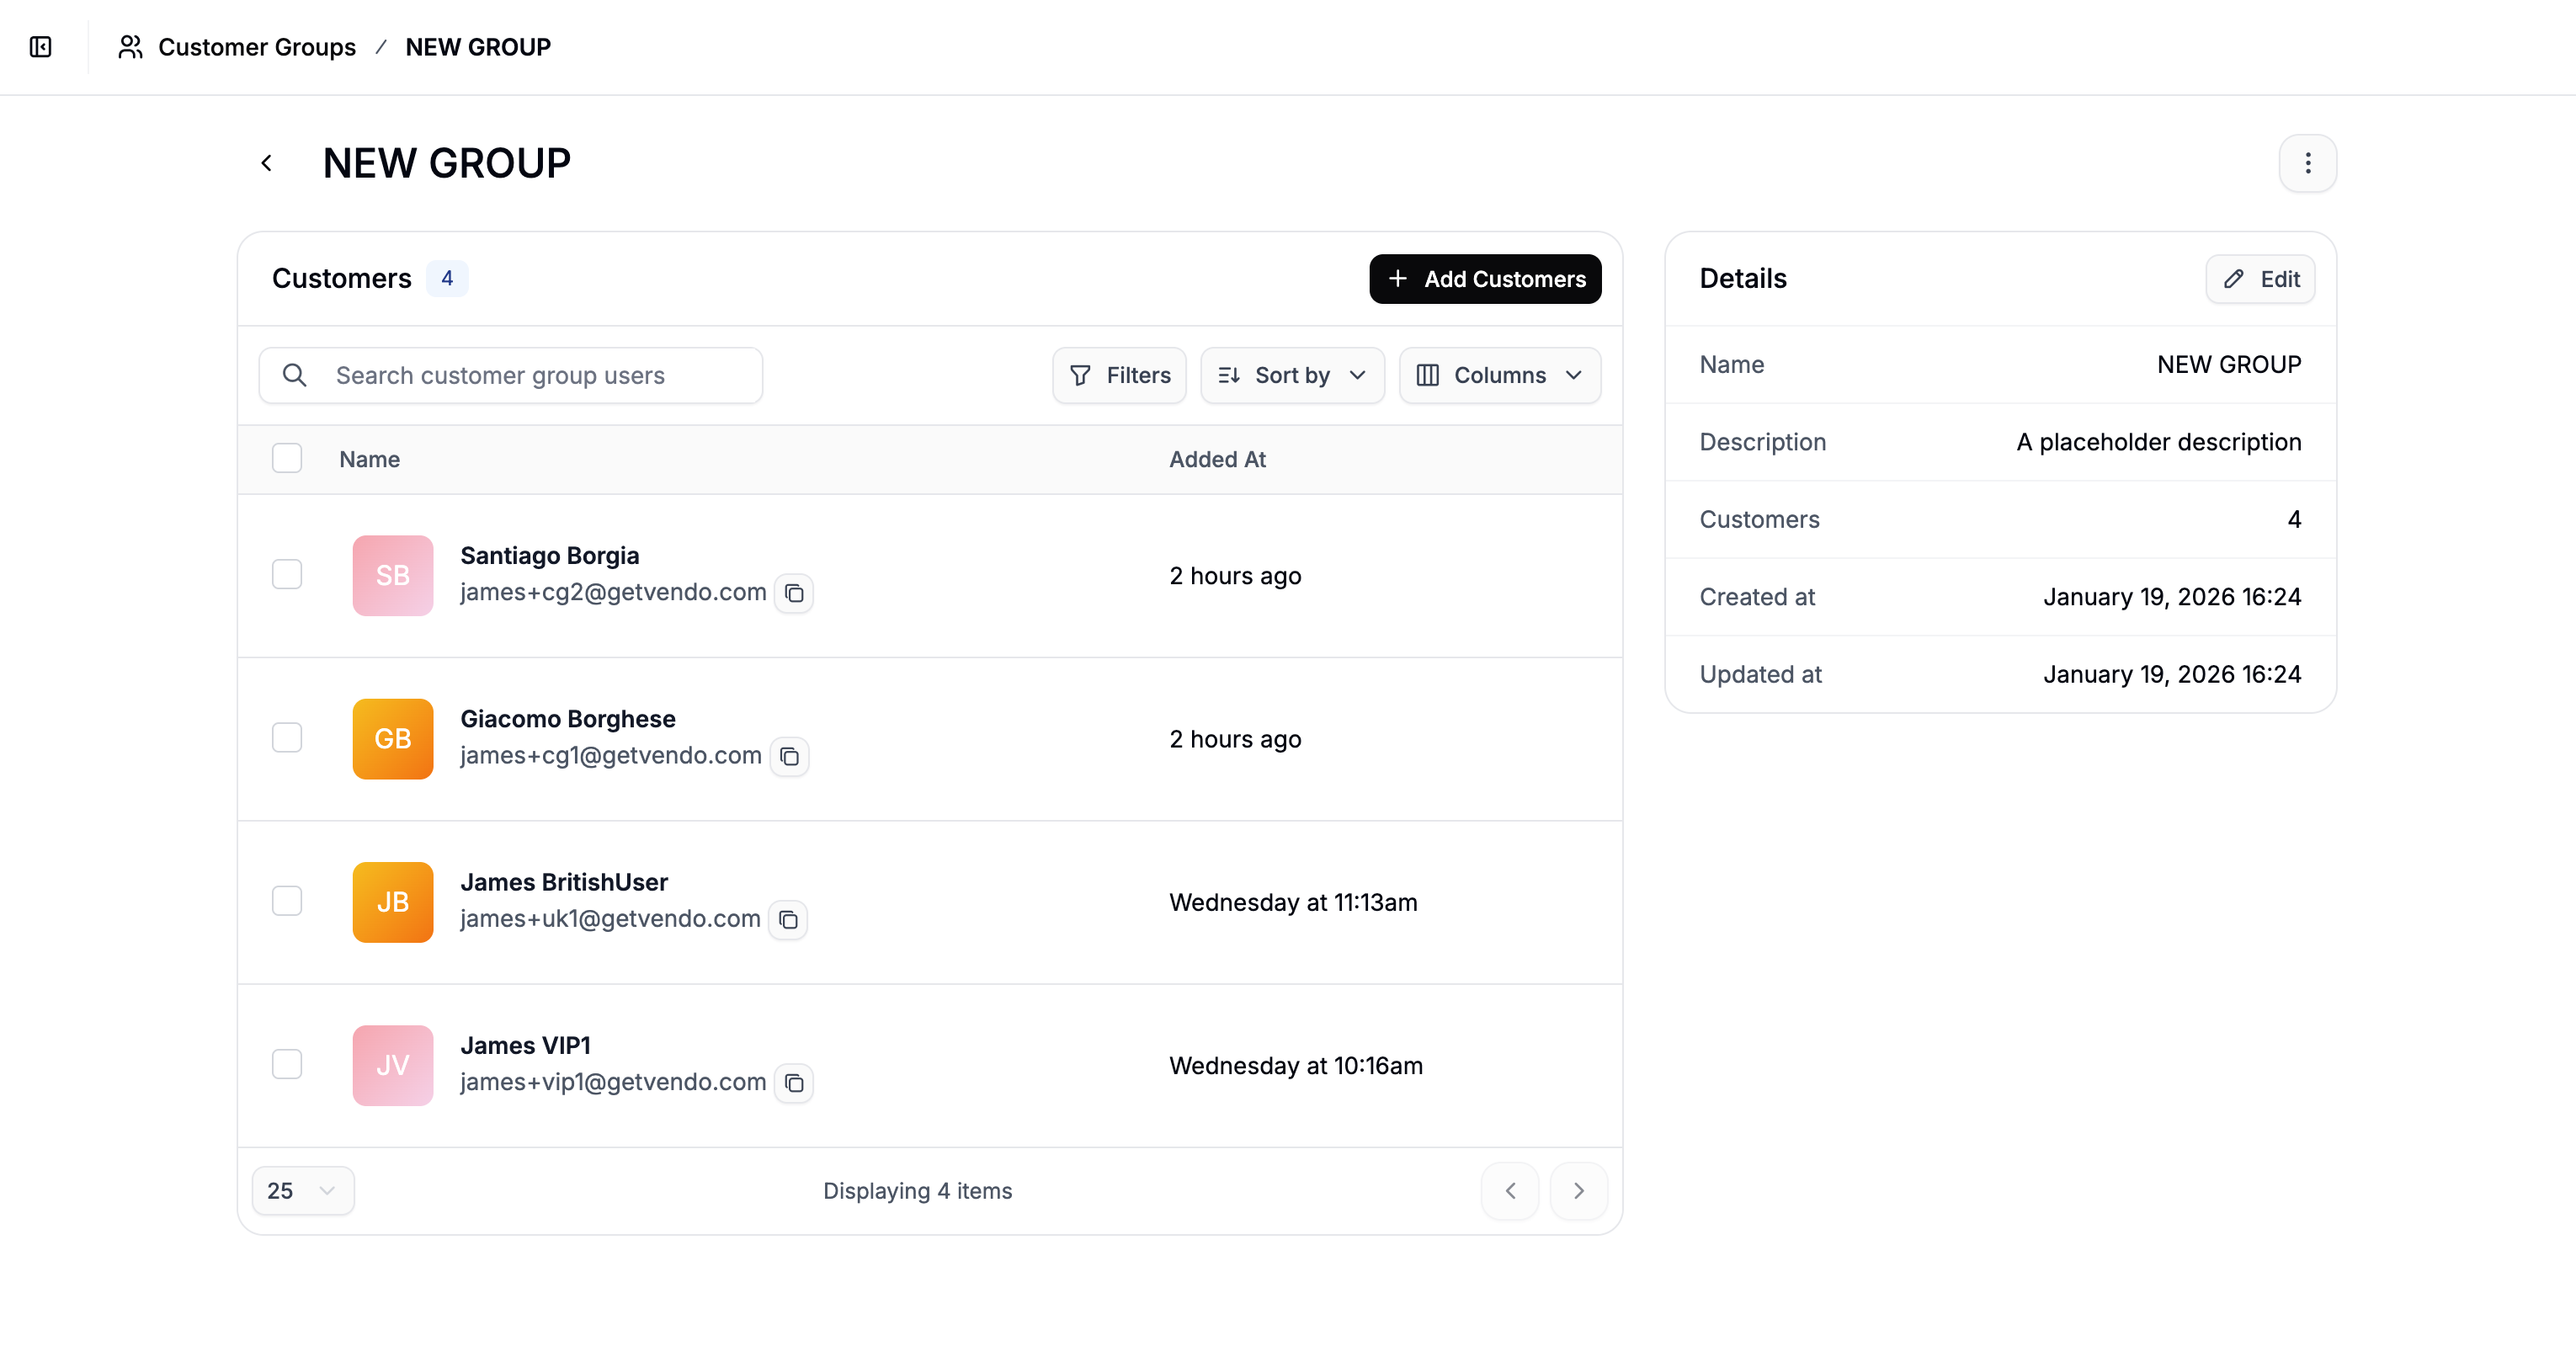
Task: Click the search magnifier icon
Action: (x=294, y=375)
